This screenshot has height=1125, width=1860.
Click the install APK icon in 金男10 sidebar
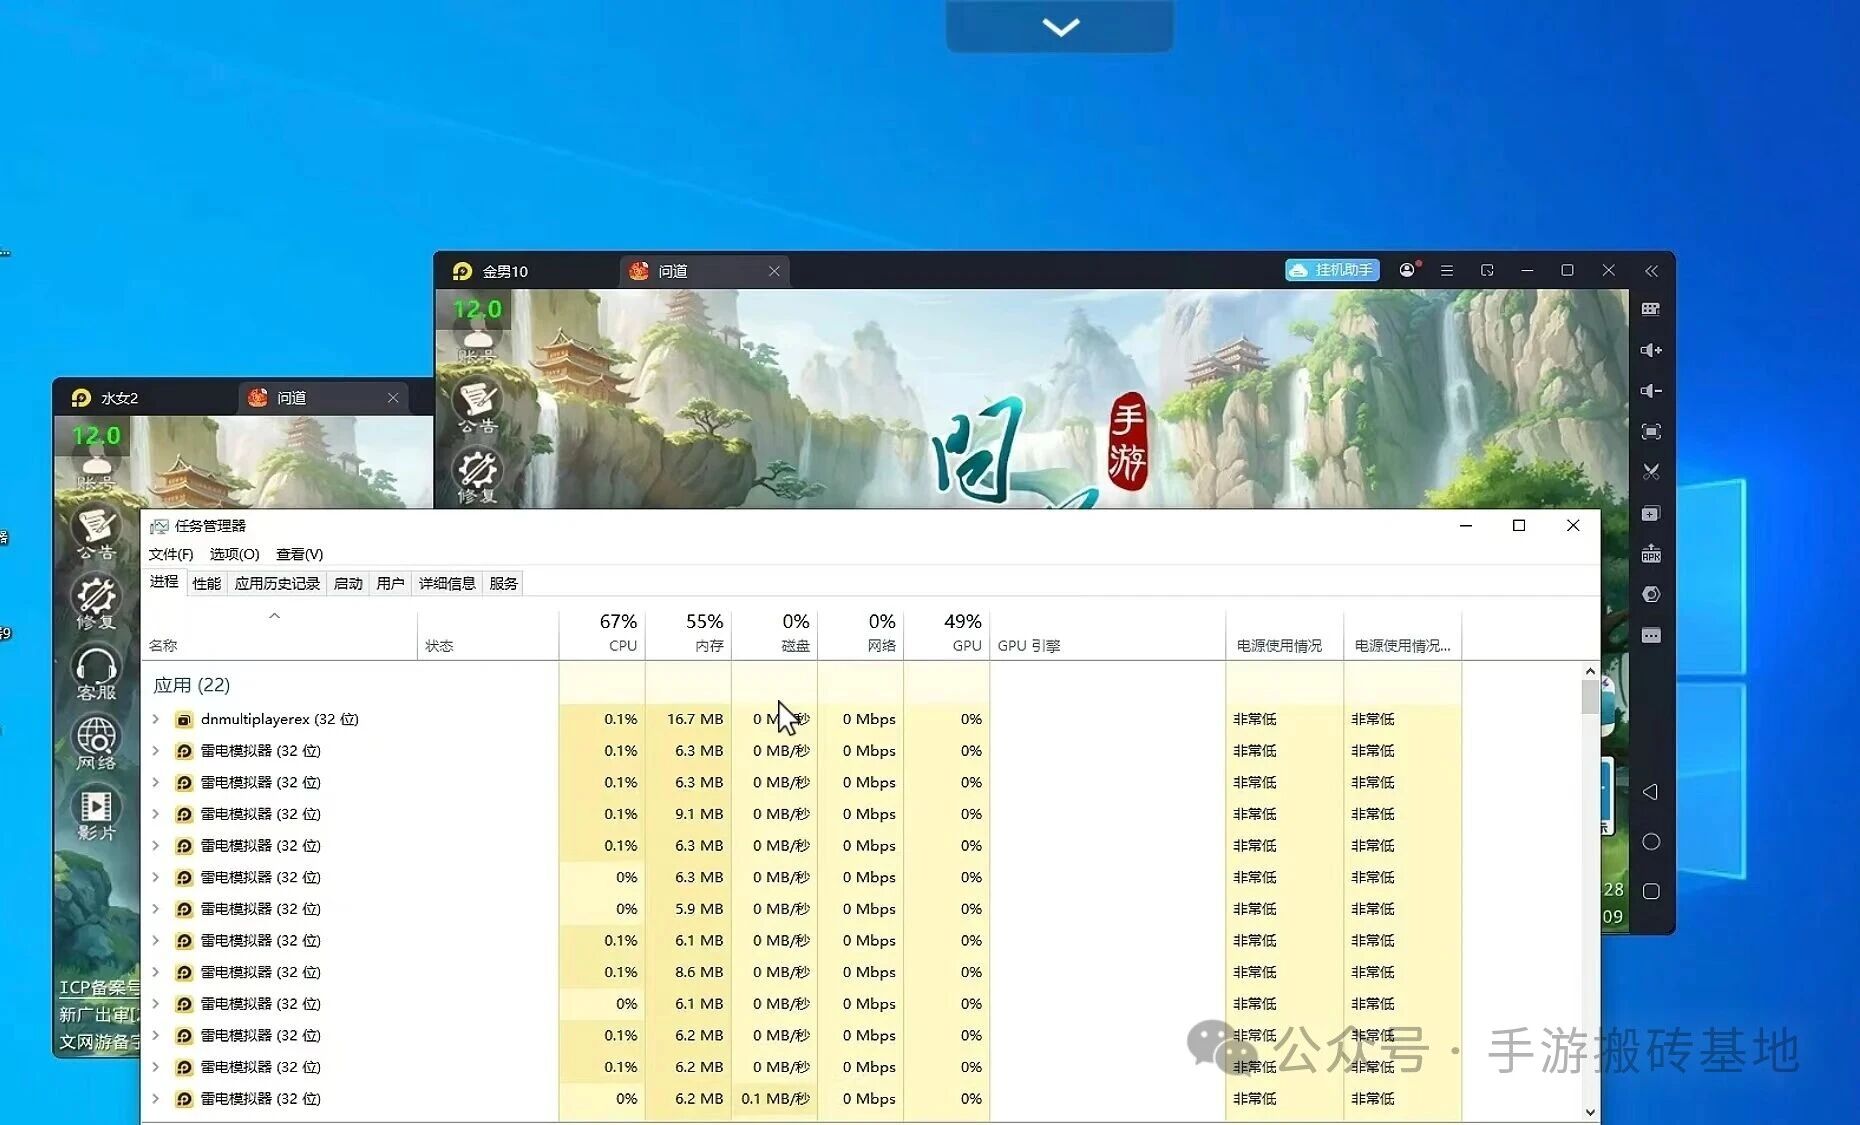[1651, 554]
